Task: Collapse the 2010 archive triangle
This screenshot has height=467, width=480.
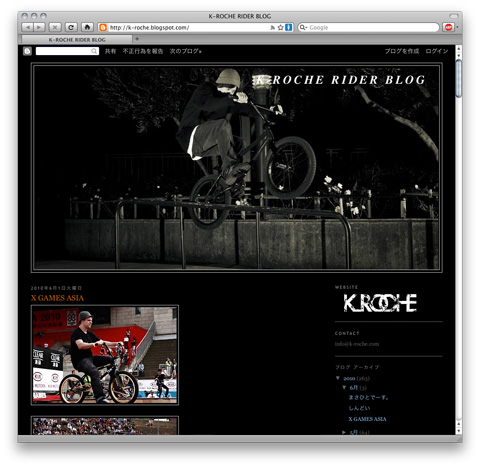Action: pos(338,378)
